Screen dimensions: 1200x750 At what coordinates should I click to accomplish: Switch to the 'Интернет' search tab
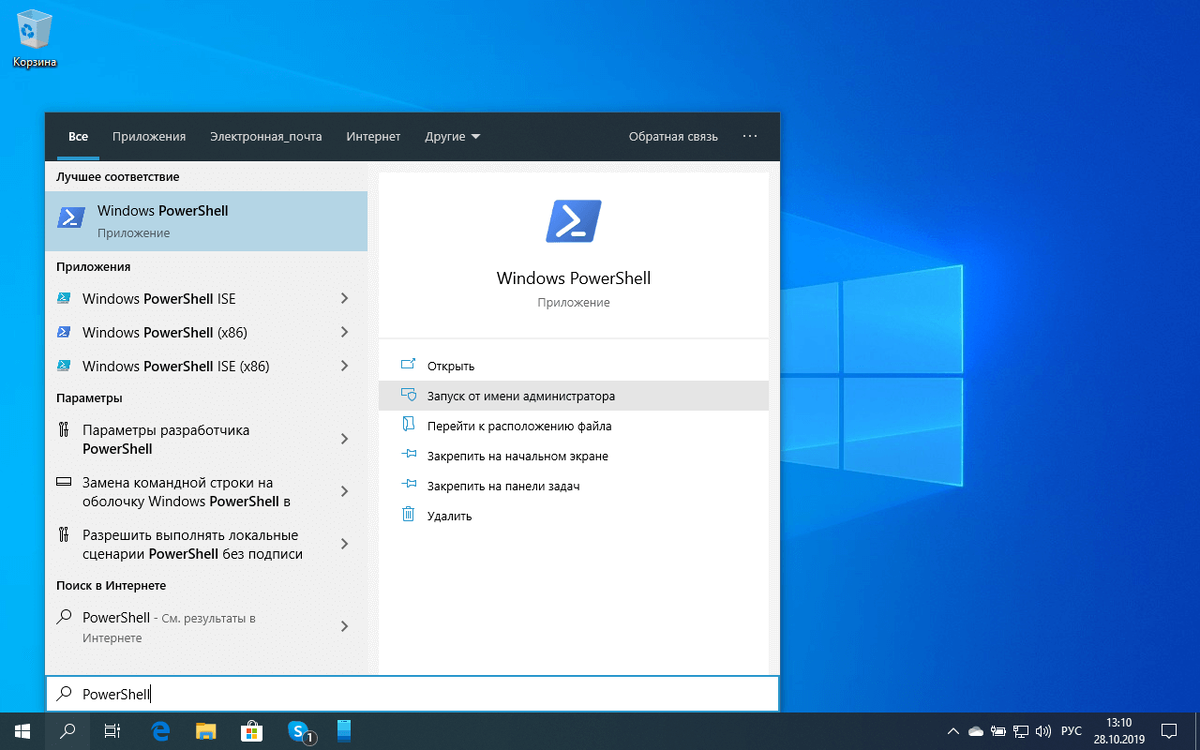[373, 136]
